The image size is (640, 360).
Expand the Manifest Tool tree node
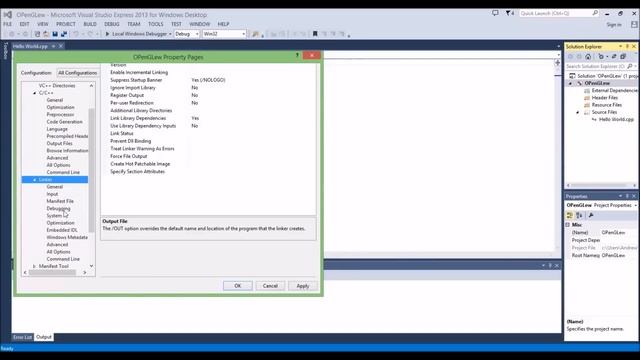click(35, 266)
